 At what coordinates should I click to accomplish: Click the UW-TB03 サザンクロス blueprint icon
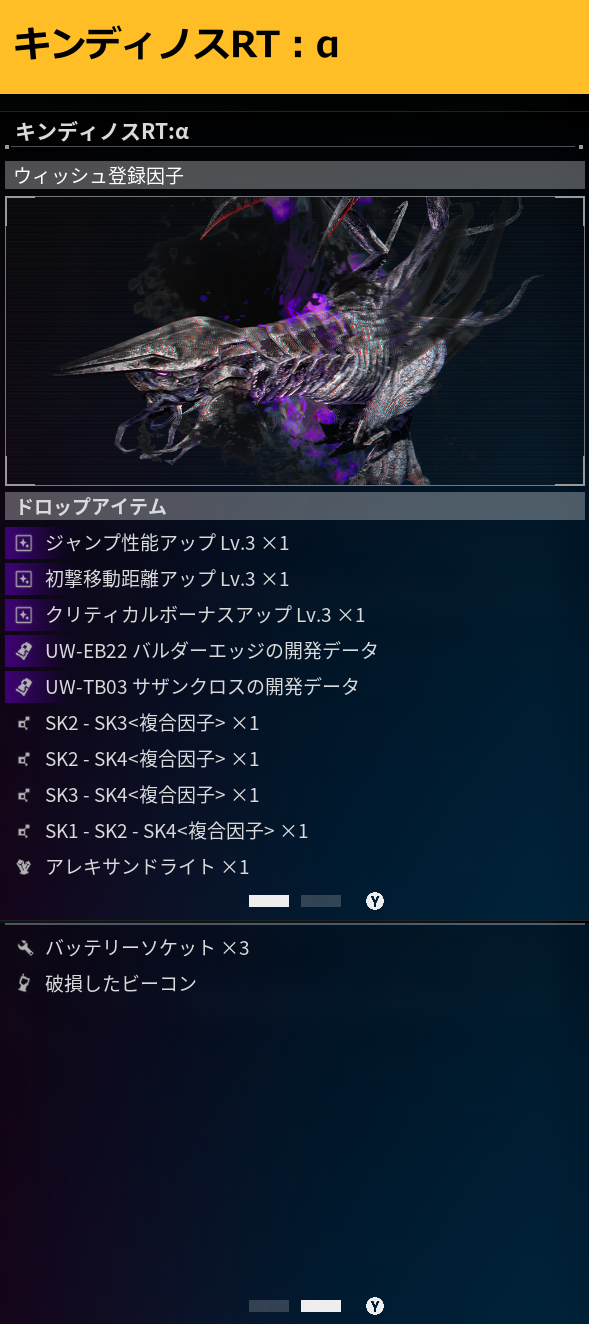(24, 687)
